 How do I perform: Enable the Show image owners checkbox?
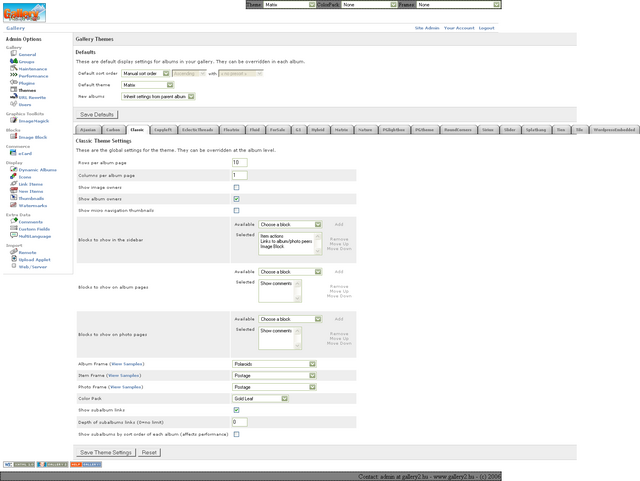tap(236, 187)
